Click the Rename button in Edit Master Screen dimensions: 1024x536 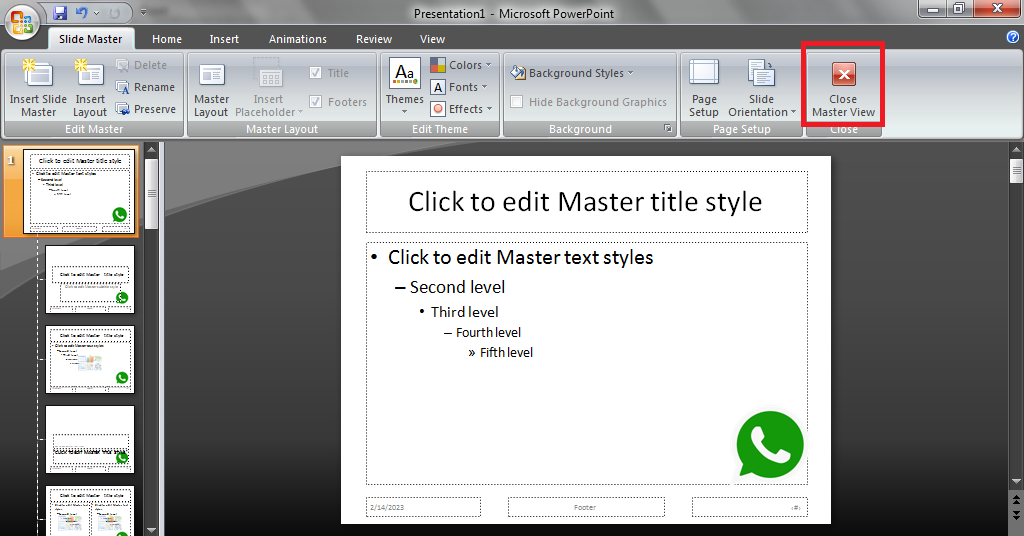tap(145, 87)
